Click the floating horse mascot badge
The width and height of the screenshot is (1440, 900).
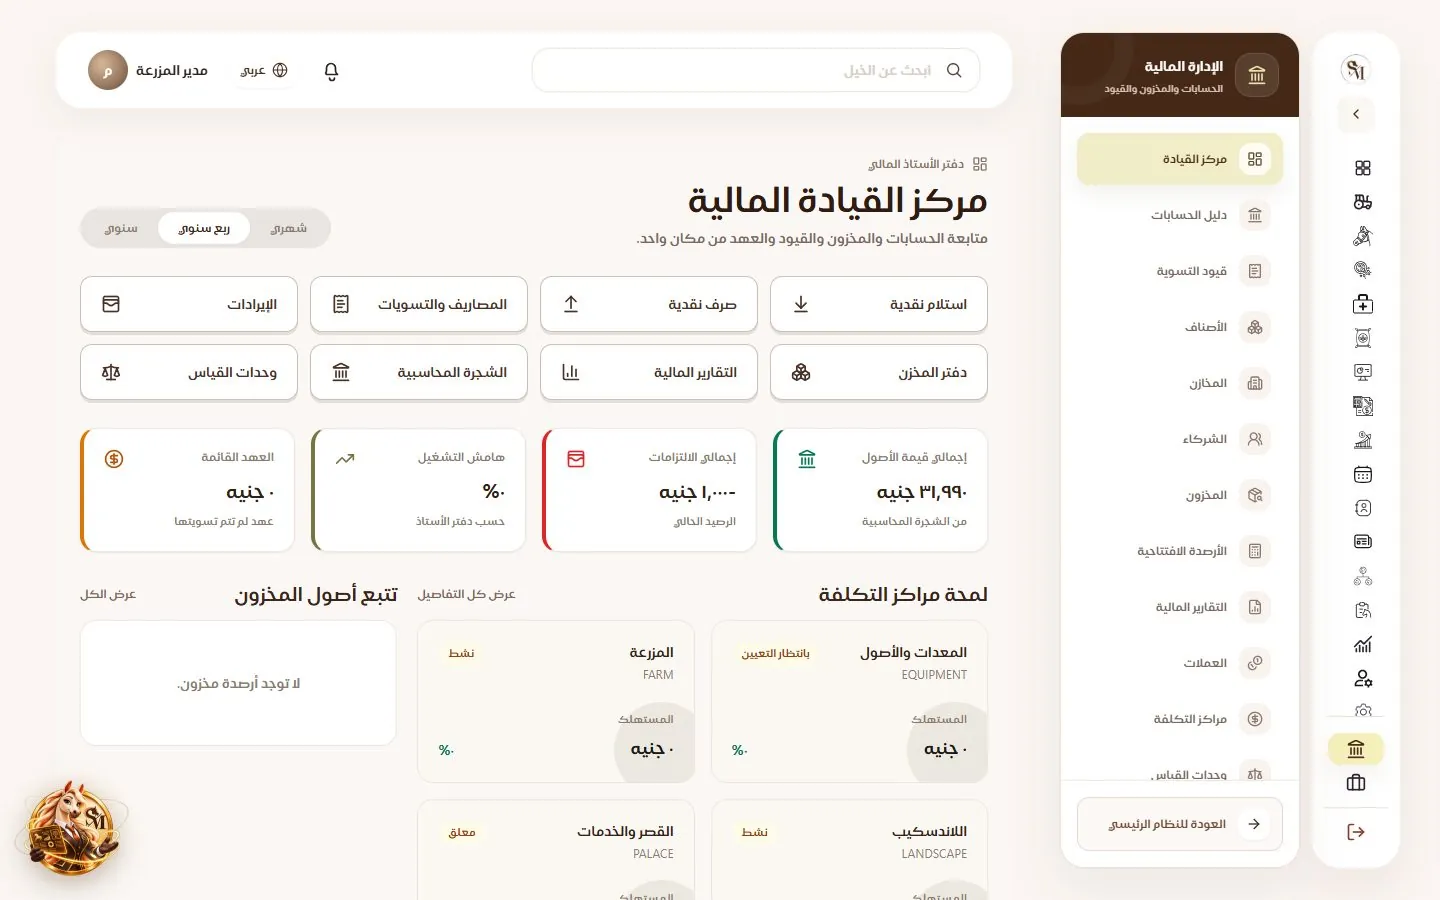pos(72,828)
